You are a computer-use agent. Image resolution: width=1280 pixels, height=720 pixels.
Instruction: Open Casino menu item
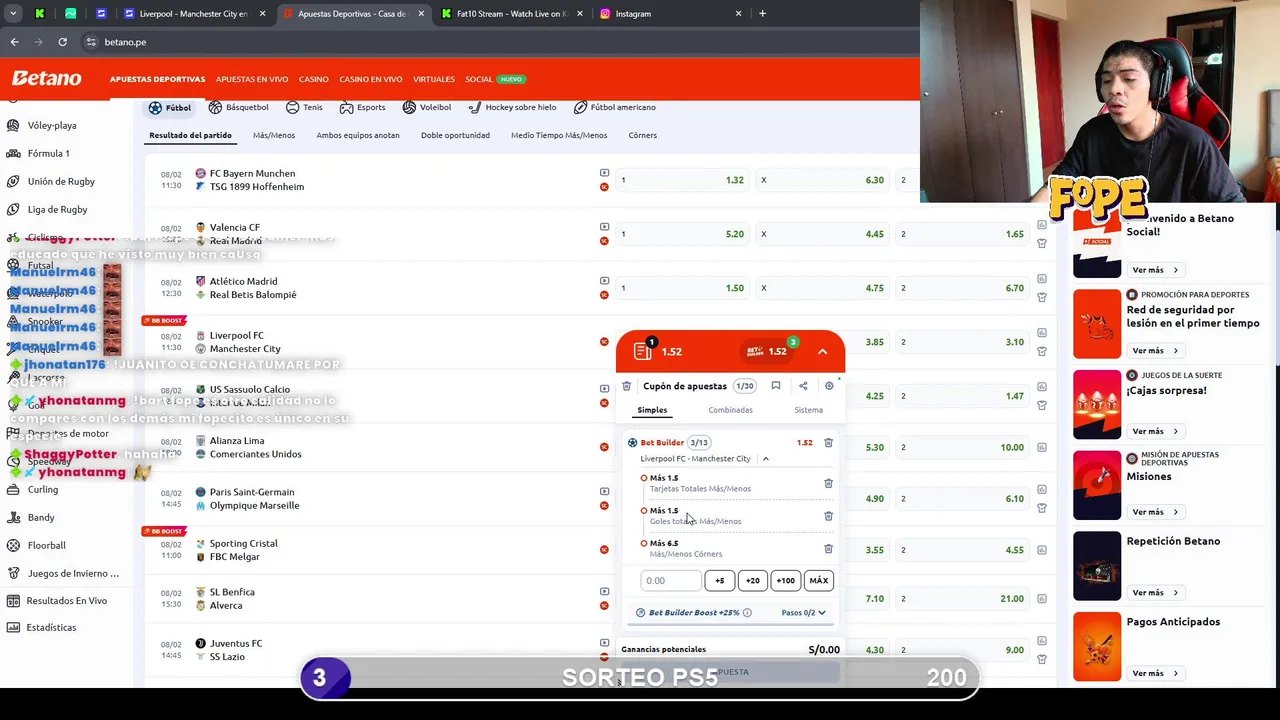[x=314, y=79]
